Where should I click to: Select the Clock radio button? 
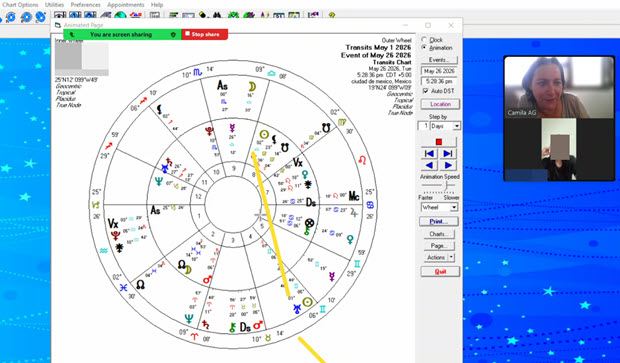424,40
